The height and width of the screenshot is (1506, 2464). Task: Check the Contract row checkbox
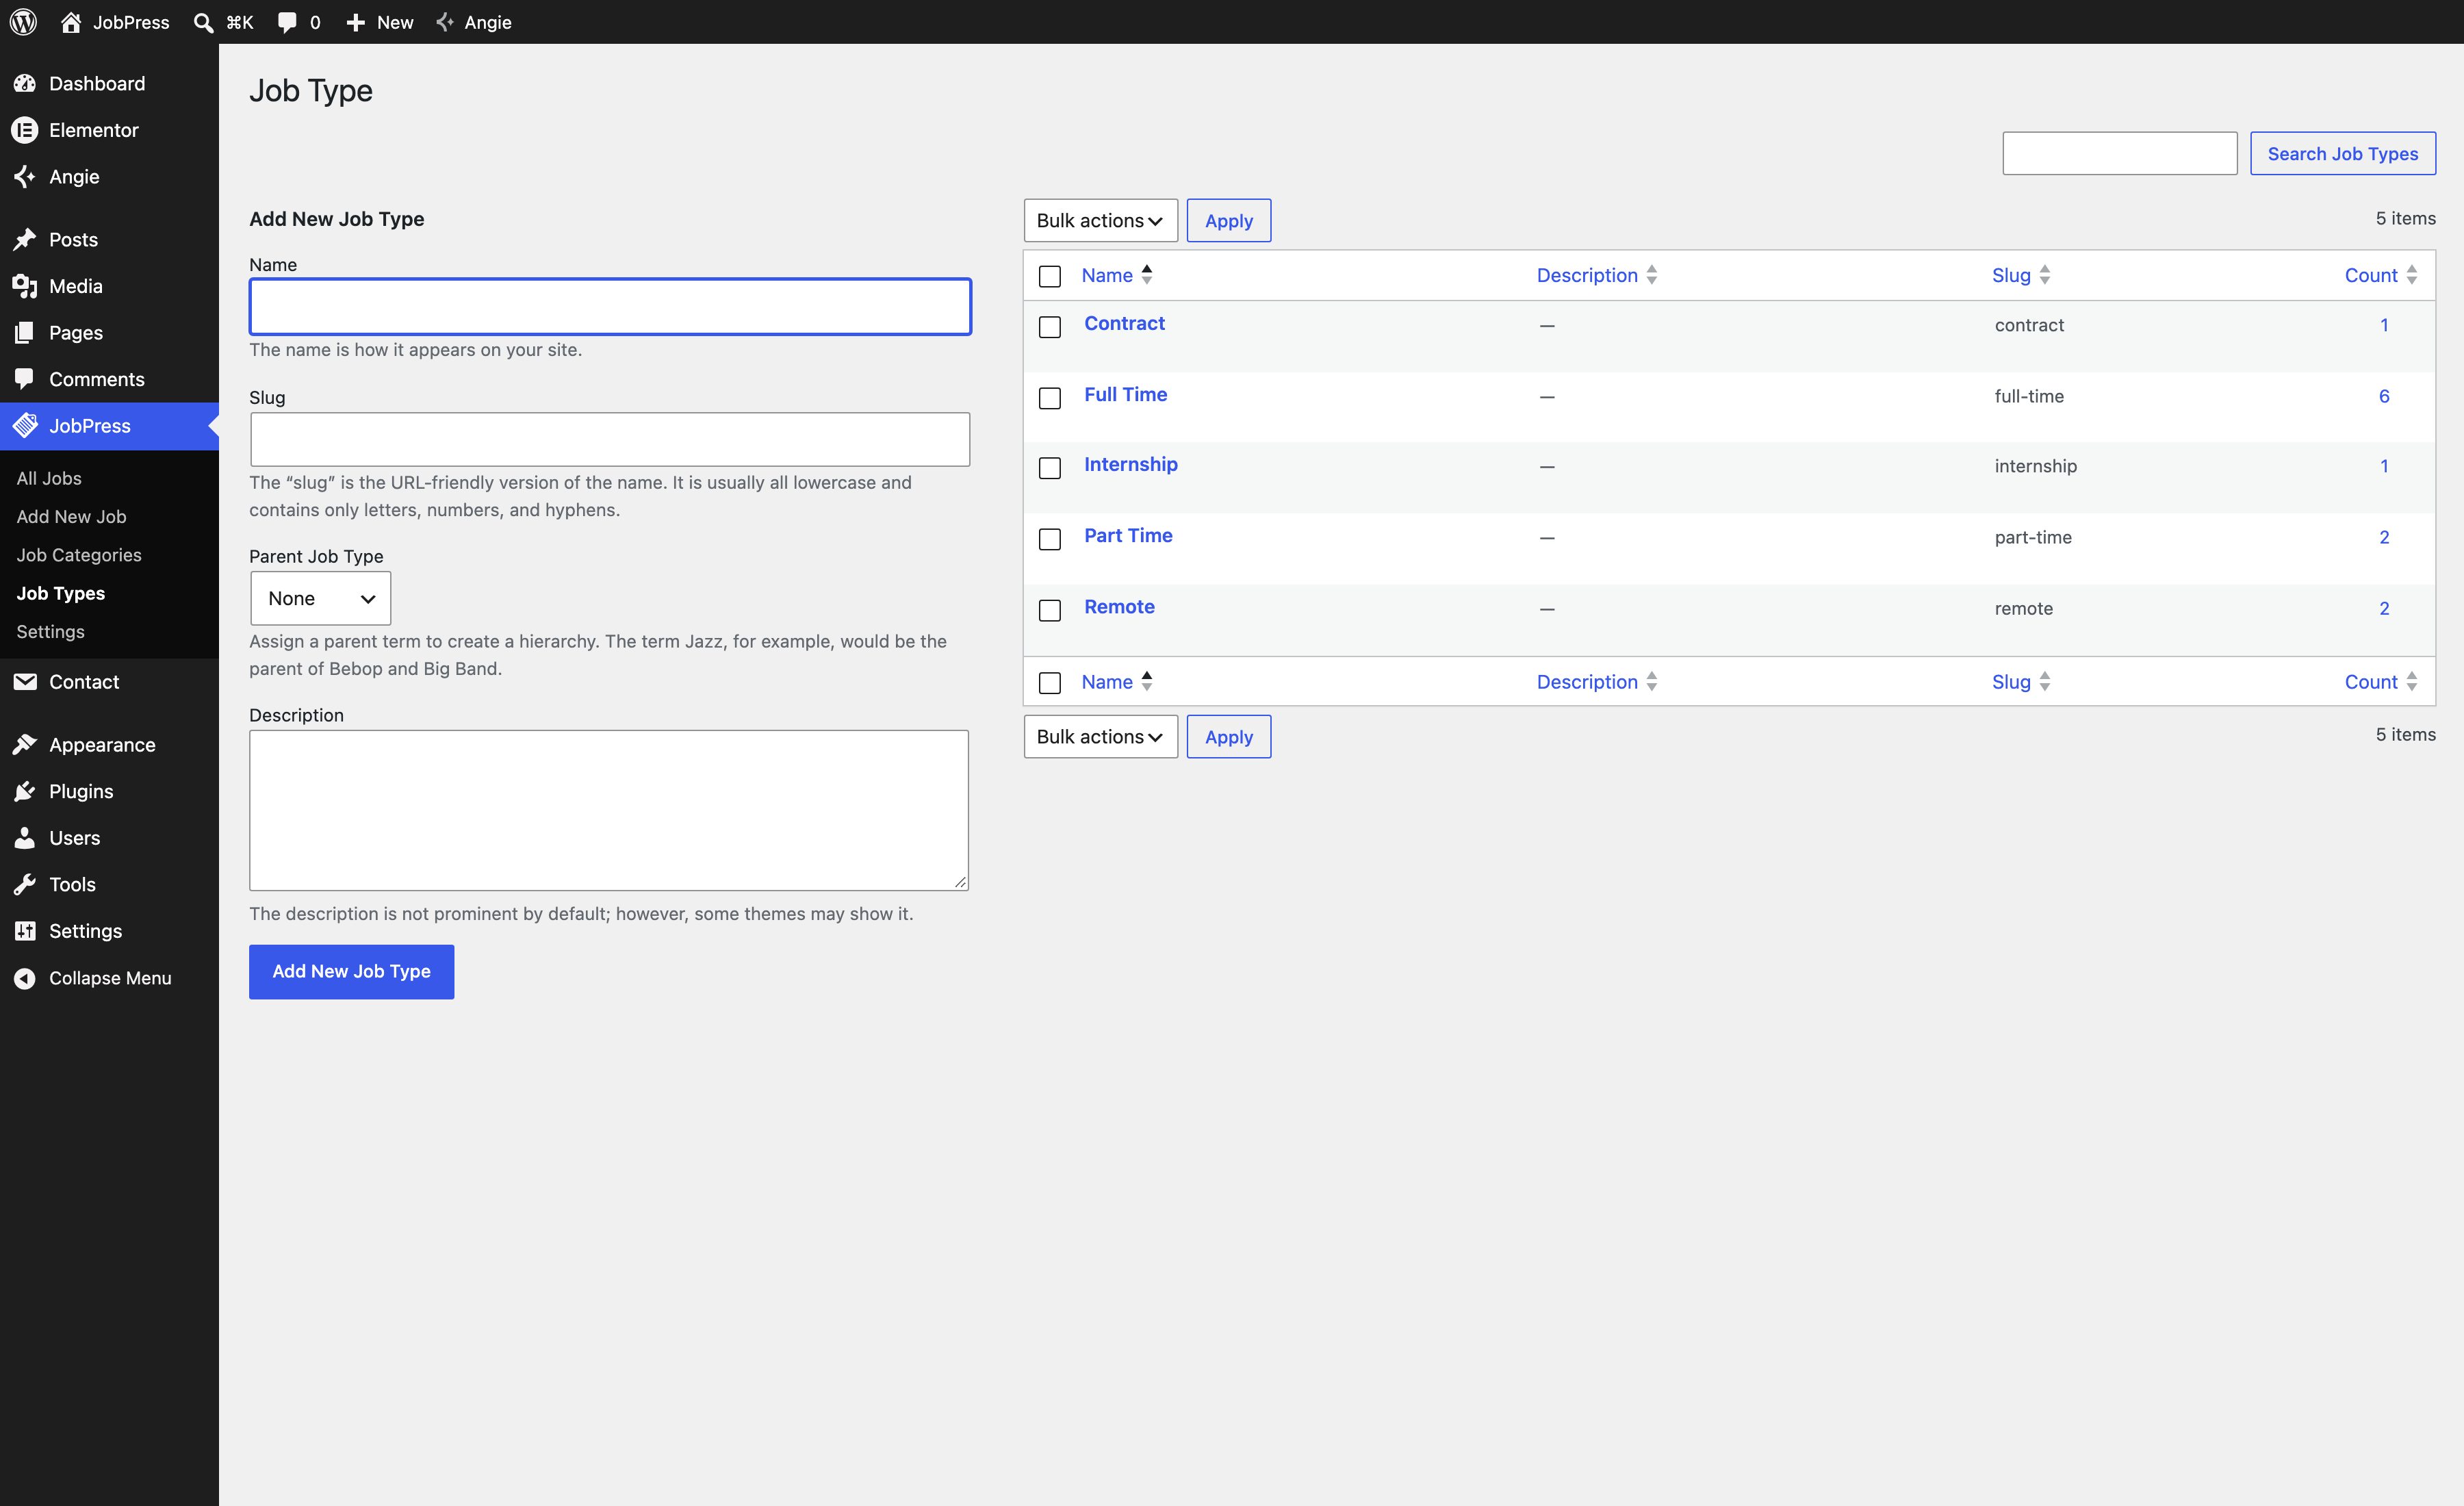click(x=1050, y=327)
